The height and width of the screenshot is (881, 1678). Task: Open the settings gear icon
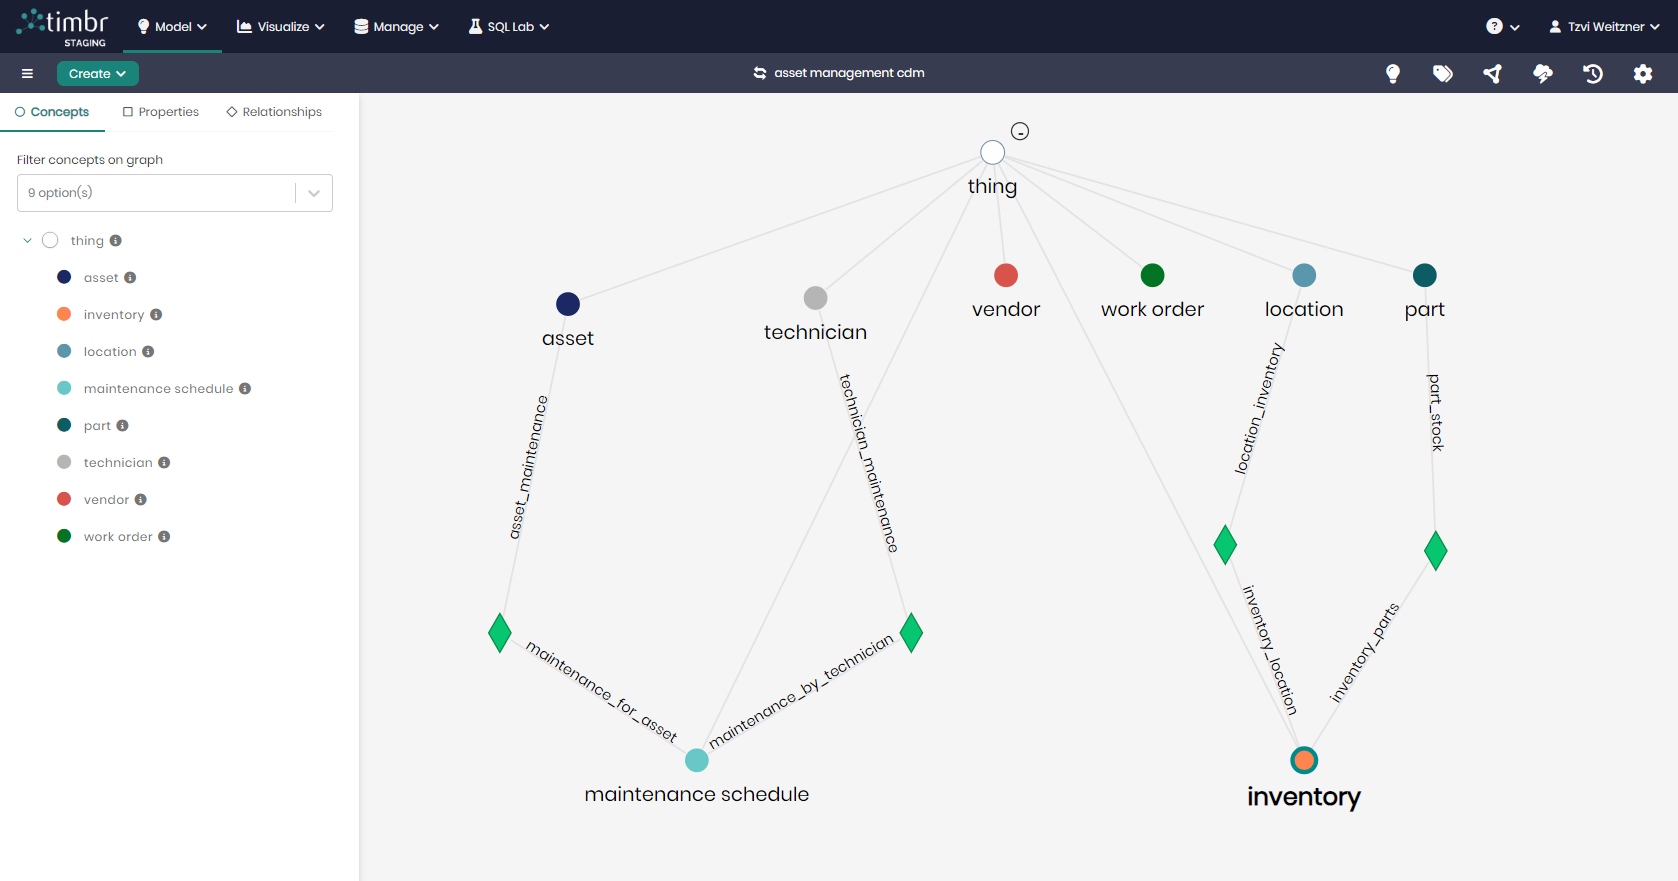tap(1643, 74)
